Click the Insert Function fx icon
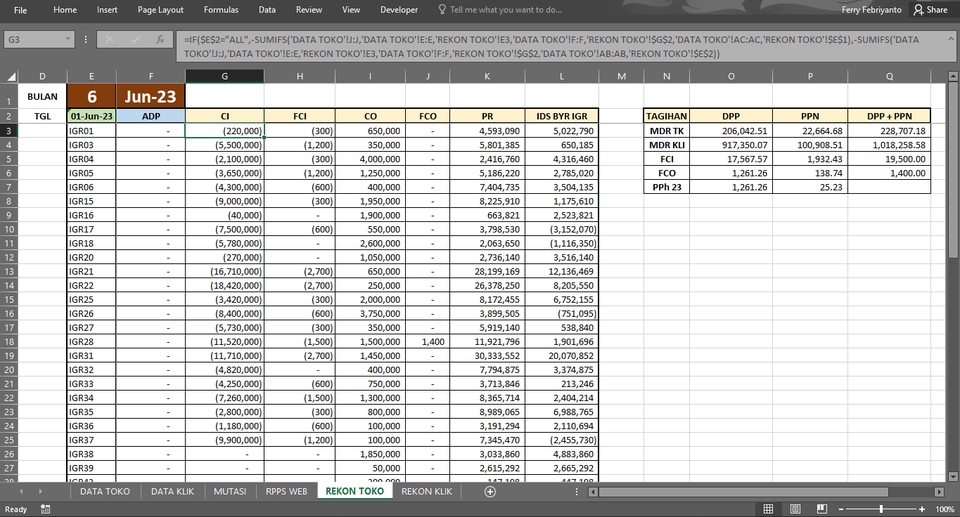 160,39
